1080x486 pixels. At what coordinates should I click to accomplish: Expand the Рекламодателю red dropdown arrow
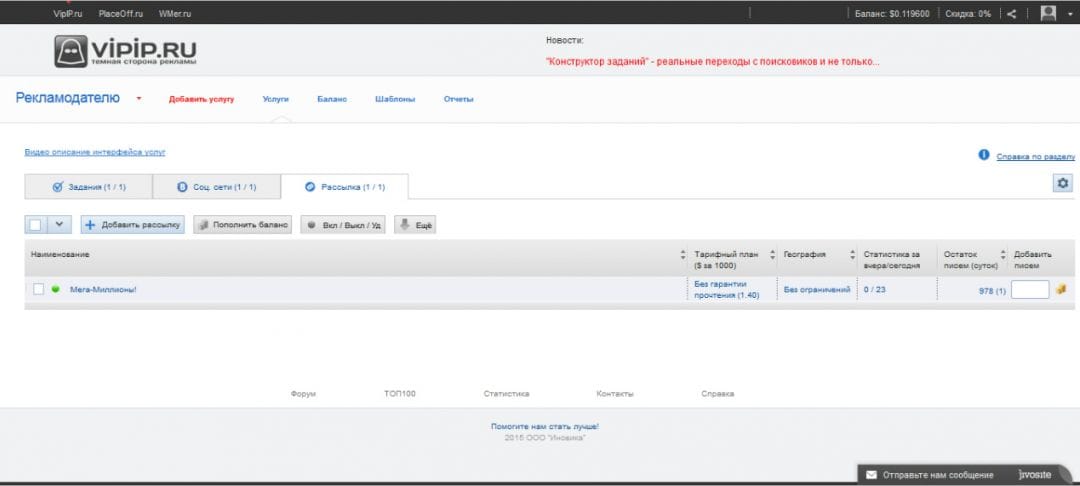point(138,98)
